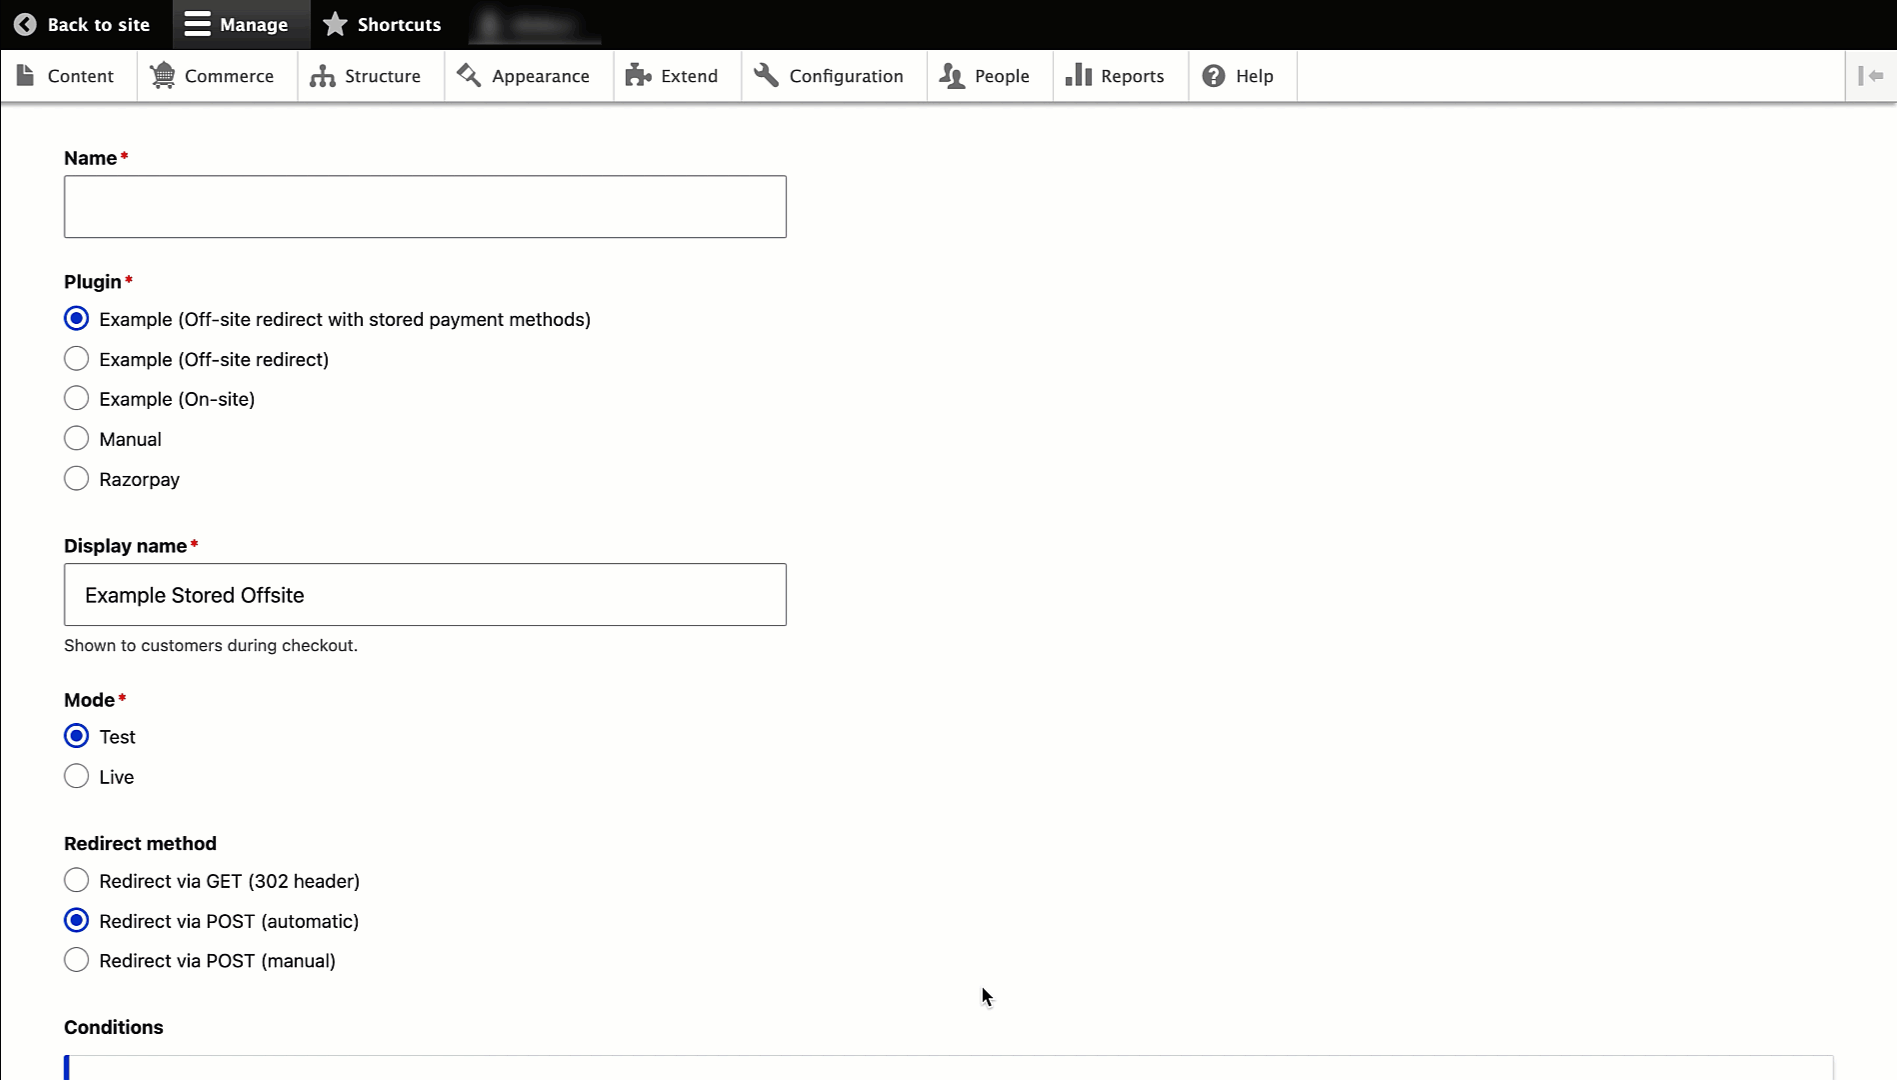Select the Example (Off-site redirect) plugin

[x=76, y=358]
